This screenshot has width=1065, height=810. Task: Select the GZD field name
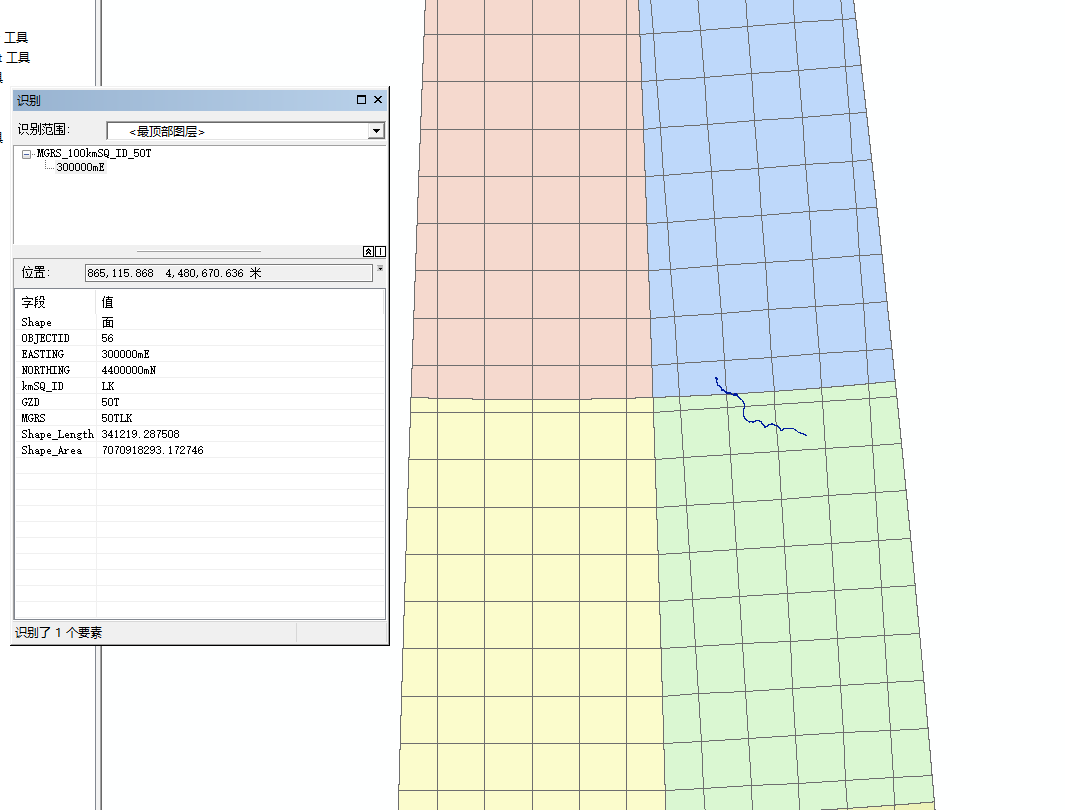[31, 403]
